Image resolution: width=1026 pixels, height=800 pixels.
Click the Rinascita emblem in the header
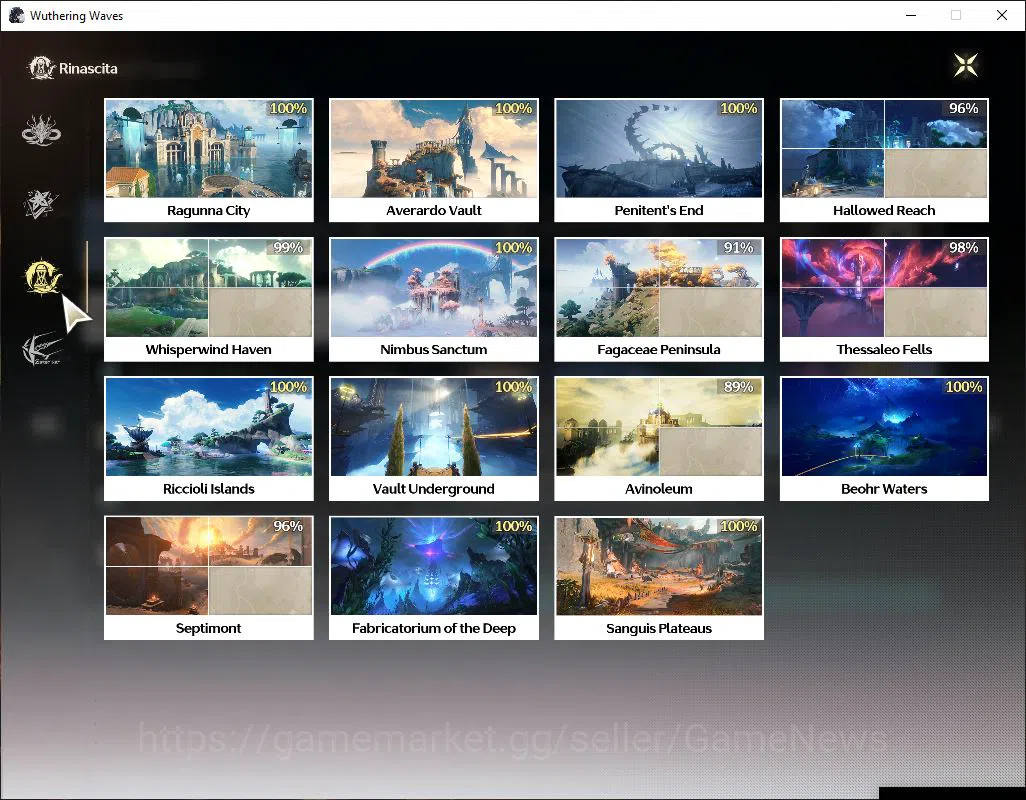pyautogui.click(x=41, y=68)
